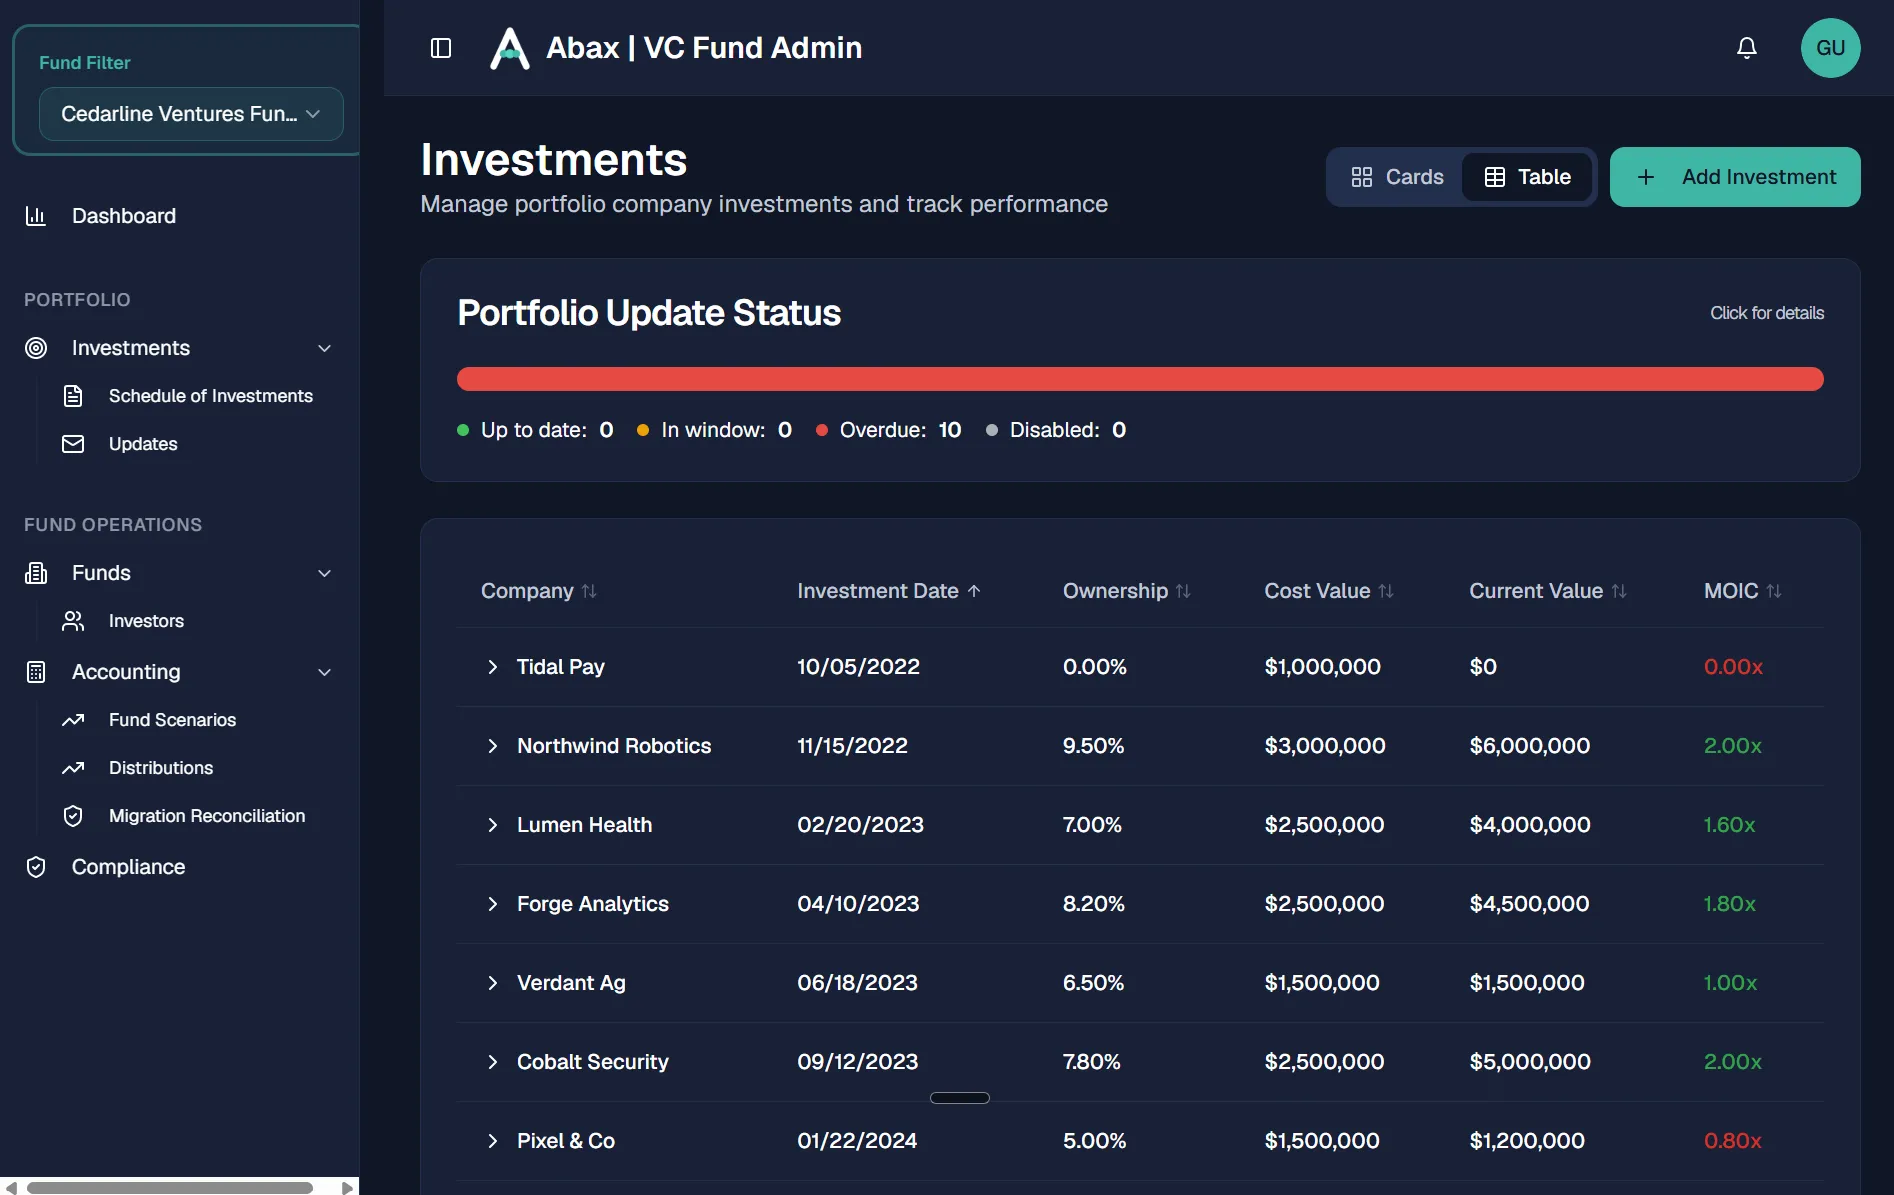Open the Fund Filter dropdown
Viewport: 1894px width, 1195px height.
(191, 114)
